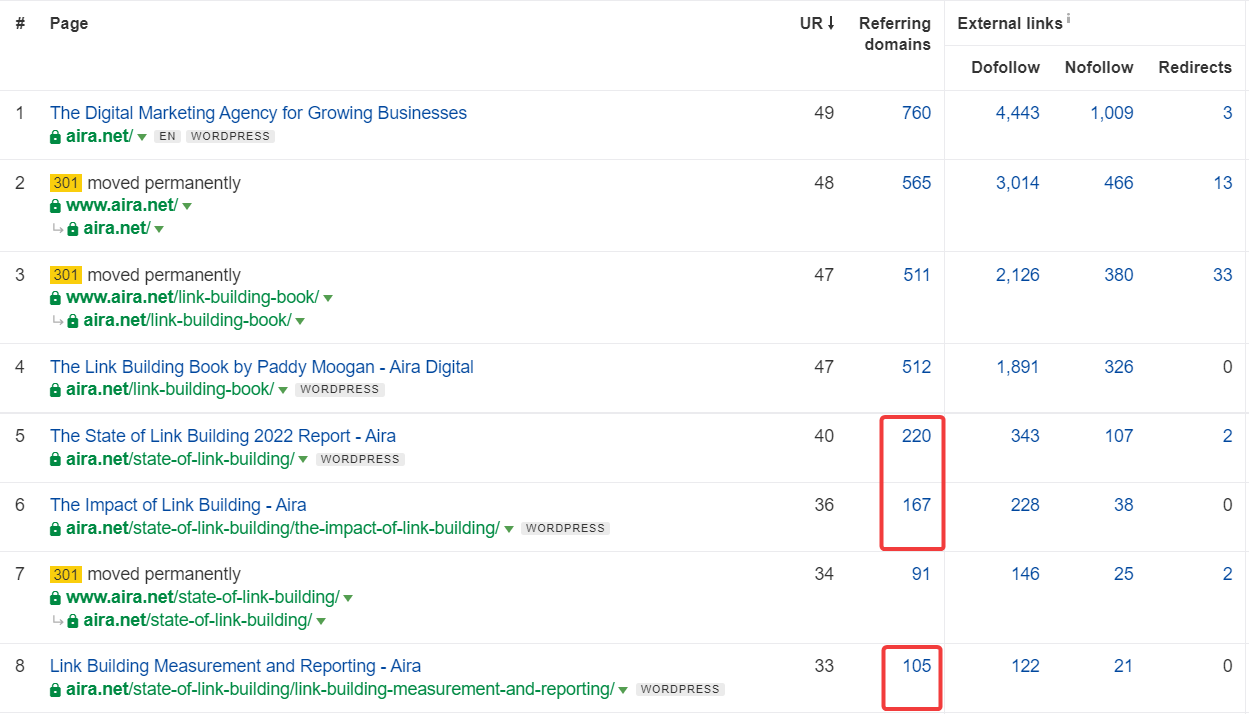Image resolution: width=1249 pixels, height=714 pixels.
Task: Click the Referring domains column header
Action: (x=894, y=33)
